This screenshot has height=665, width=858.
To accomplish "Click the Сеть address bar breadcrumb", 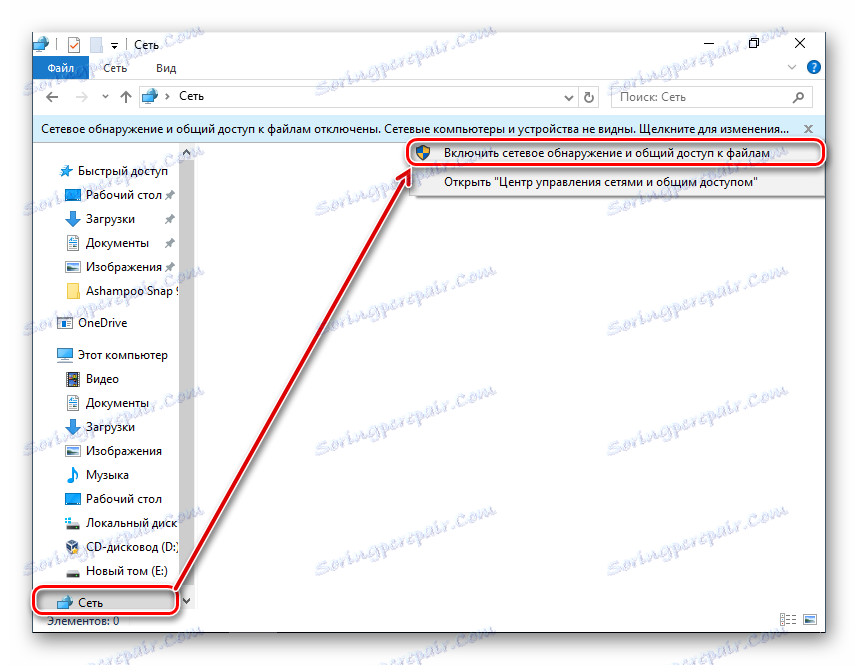I will [192, 96].
